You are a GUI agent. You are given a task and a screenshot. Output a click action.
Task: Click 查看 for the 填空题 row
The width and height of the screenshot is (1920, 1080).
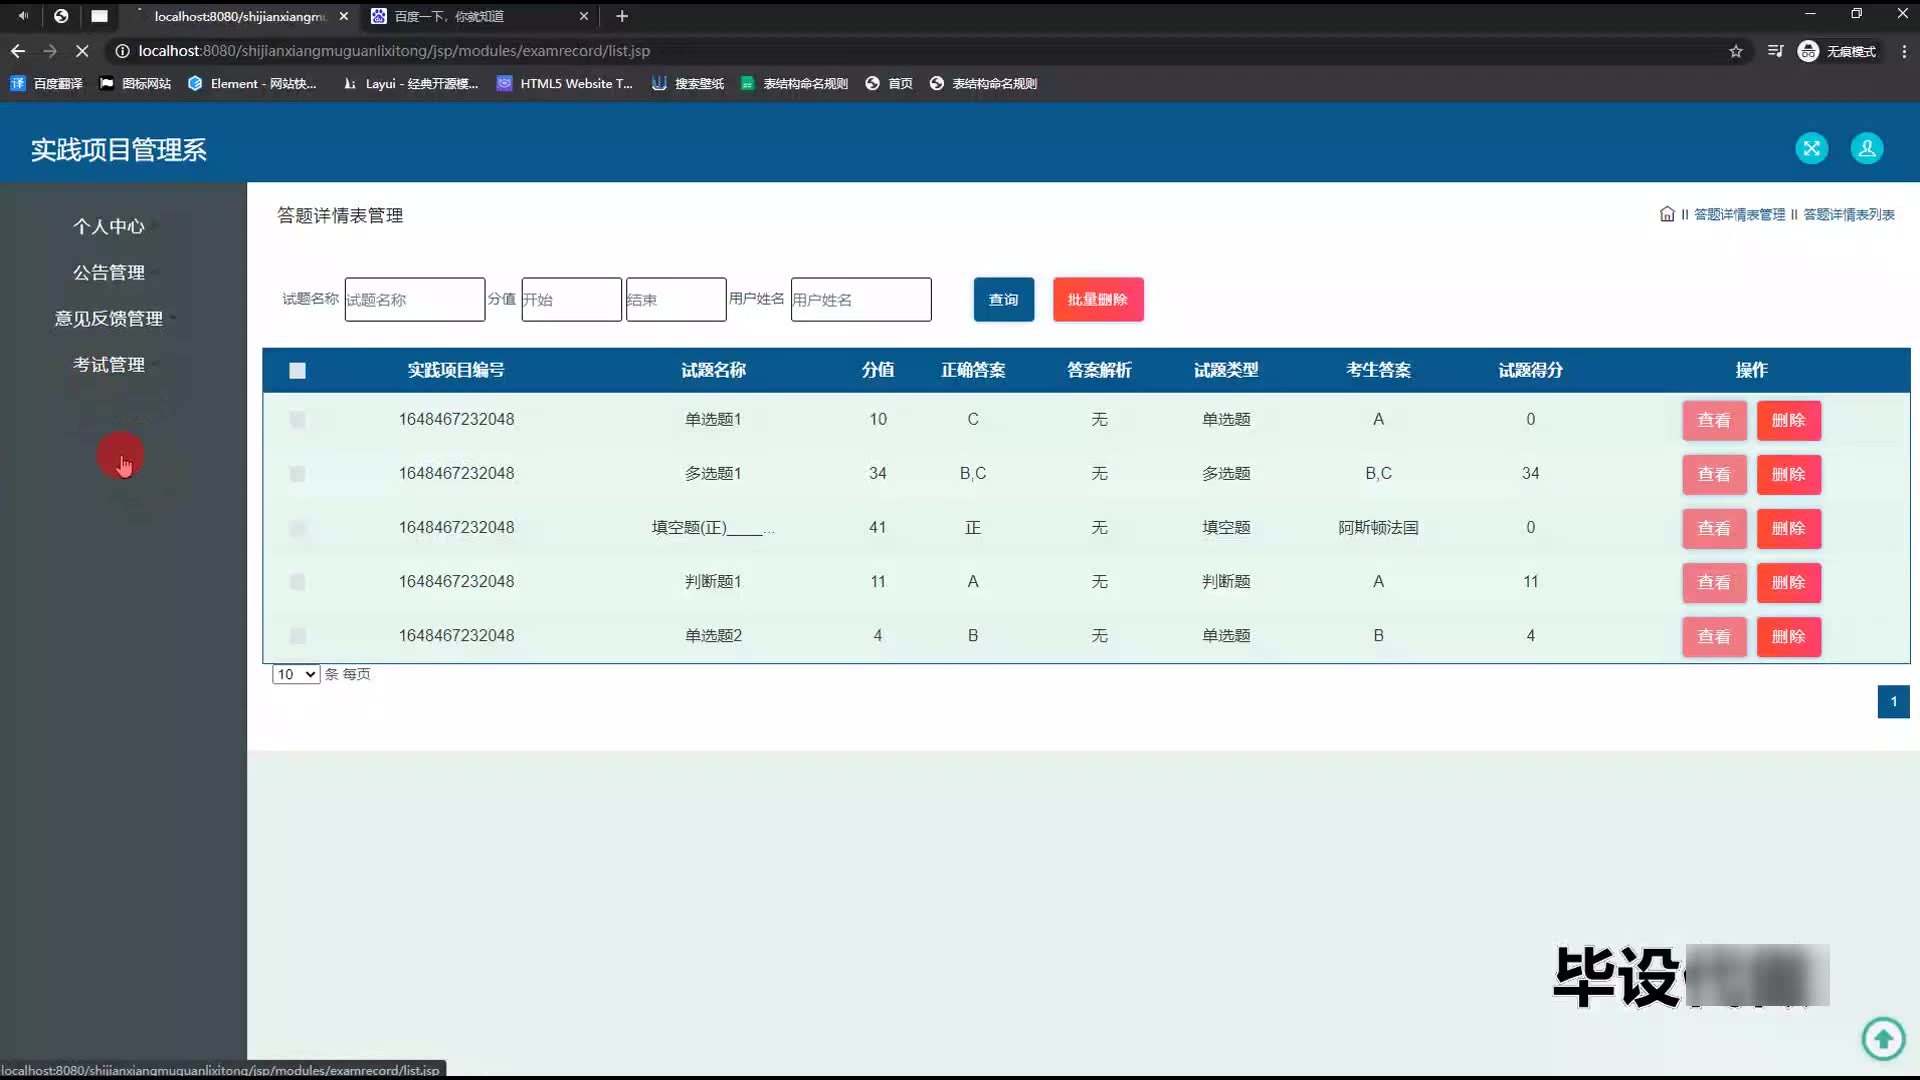[1714, 529]
